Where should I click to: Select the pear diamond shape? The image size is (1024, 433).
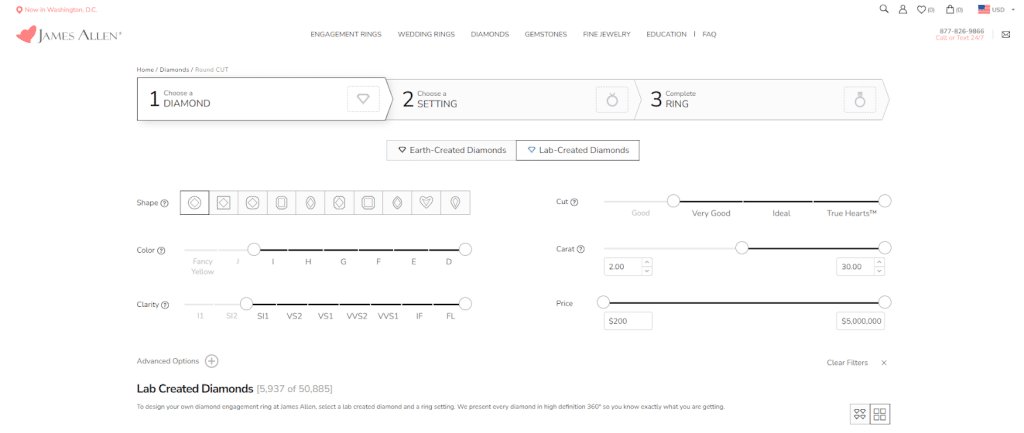(455, 203)
